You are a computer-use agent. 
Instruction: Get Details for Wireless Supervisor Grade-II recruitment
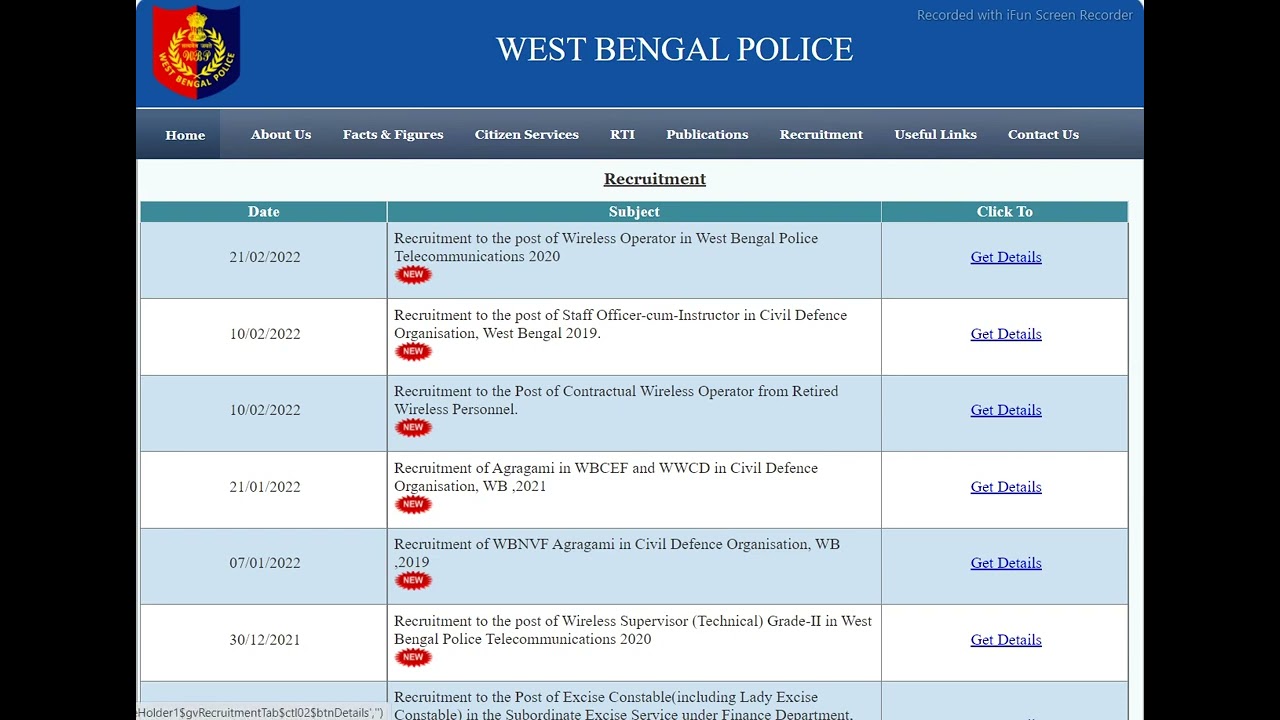point(1006,640)
